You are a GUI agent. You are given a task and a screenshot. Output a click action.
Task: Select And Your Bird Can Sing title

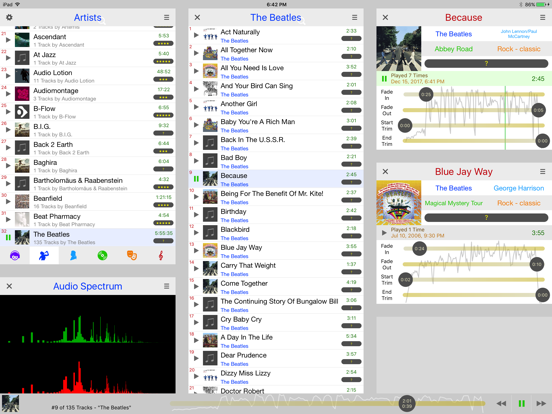(x=256, y=86)
